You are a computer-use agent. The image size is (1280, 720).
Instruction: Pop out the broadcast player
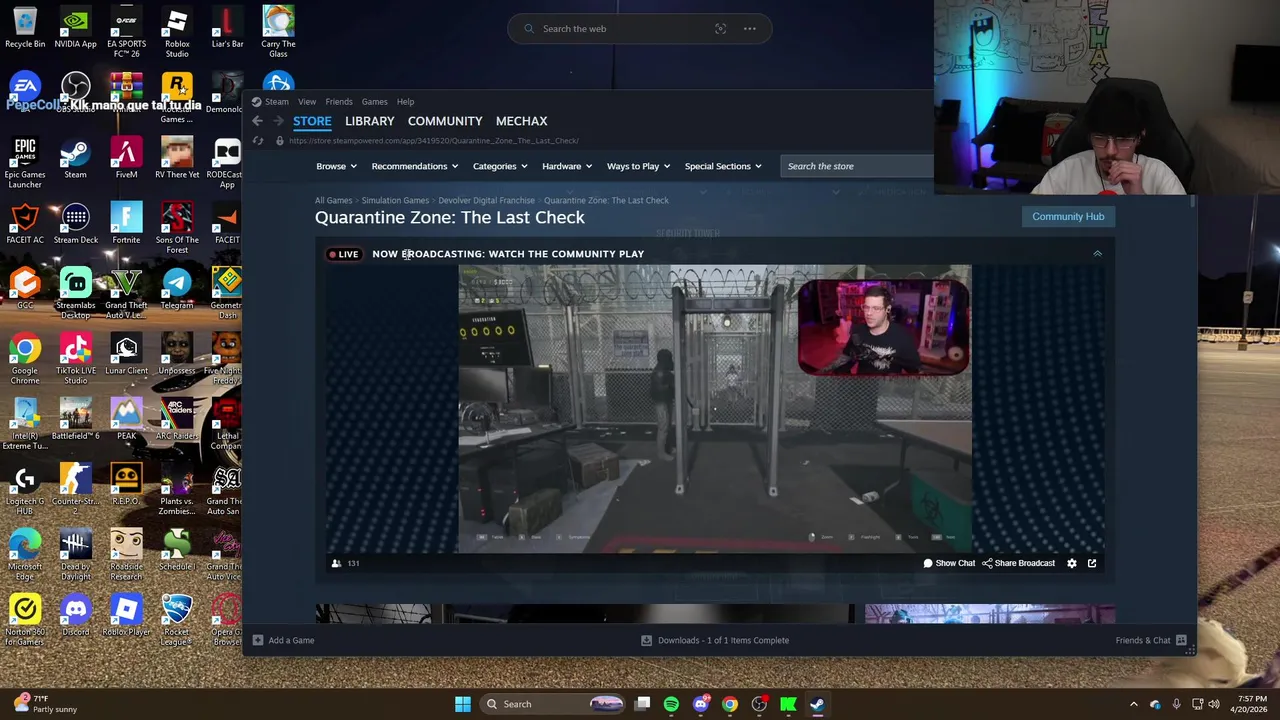tap(1092, 563)
